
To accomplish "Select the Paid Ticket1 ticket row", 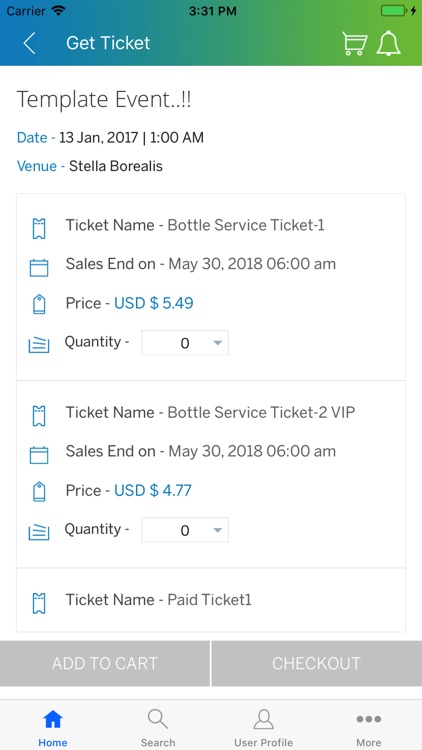I will pos(211,600).
